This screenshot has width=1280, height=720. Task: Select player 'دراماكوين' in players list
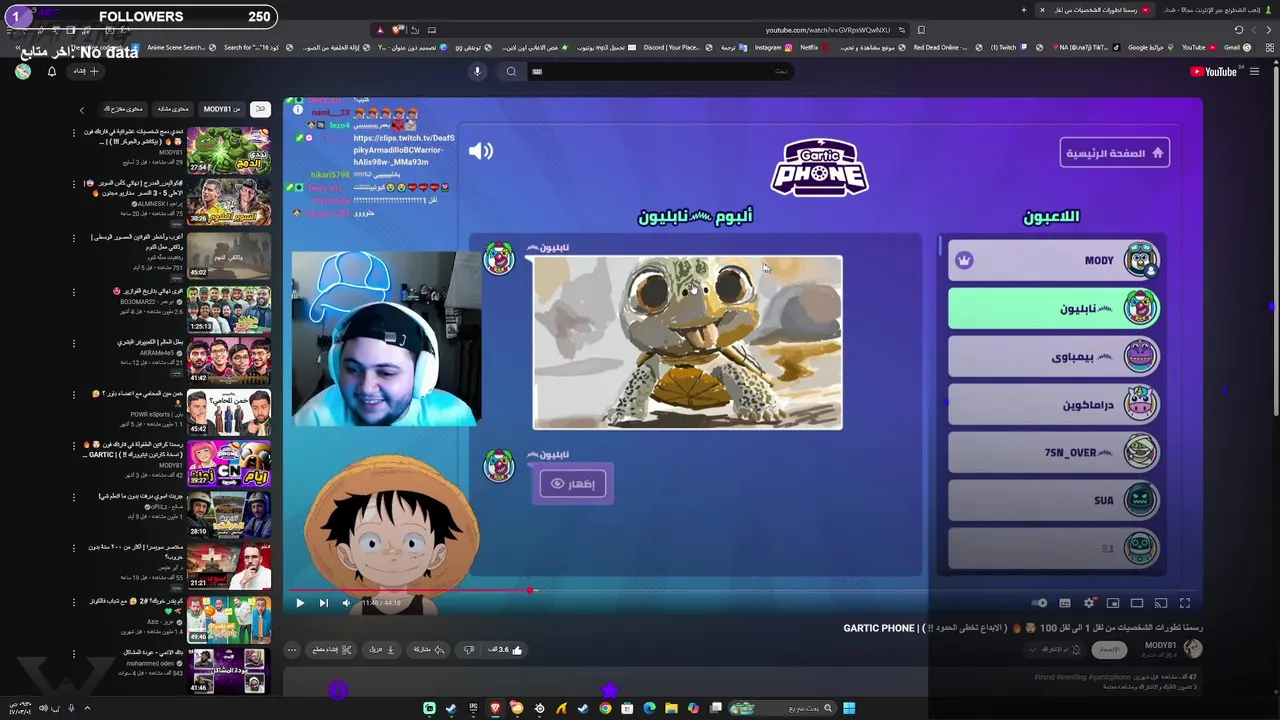tap(1054, 404)
